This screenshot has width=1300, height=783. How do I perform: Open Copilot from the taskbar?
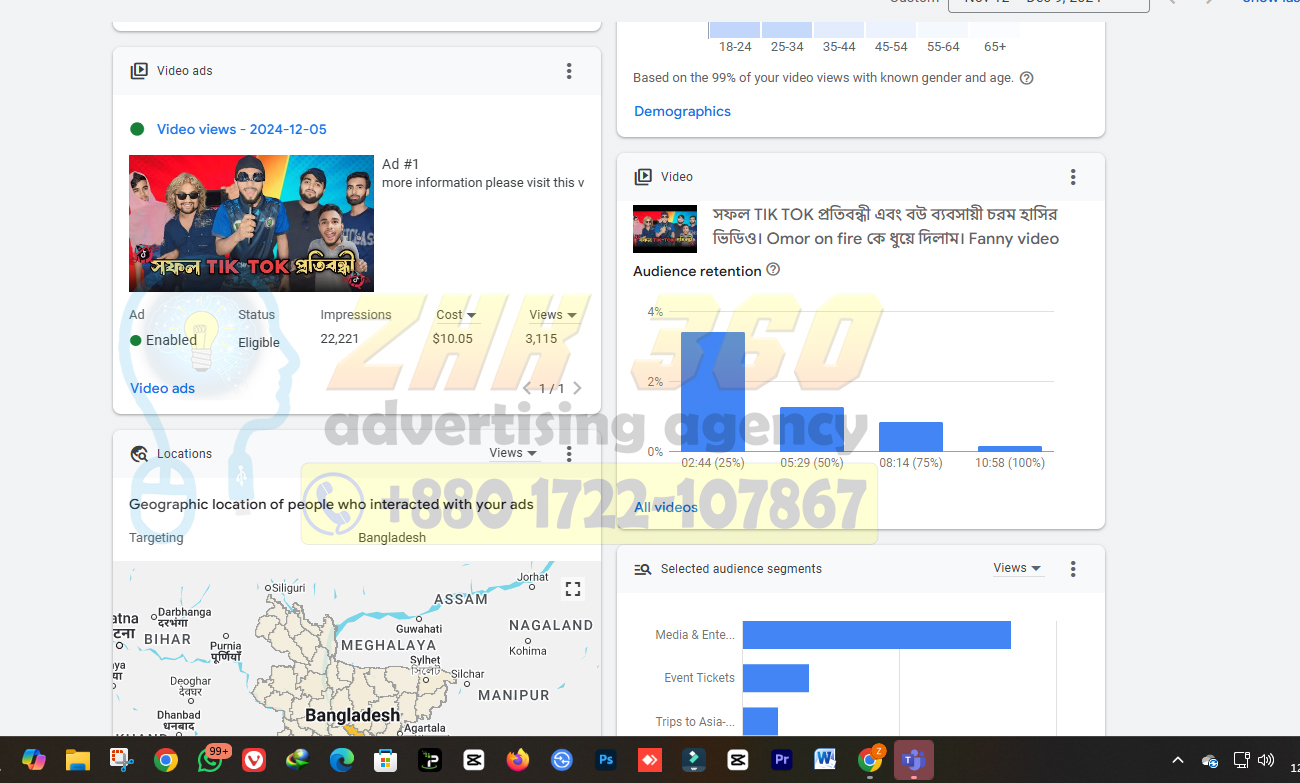[x=34, y=760]
